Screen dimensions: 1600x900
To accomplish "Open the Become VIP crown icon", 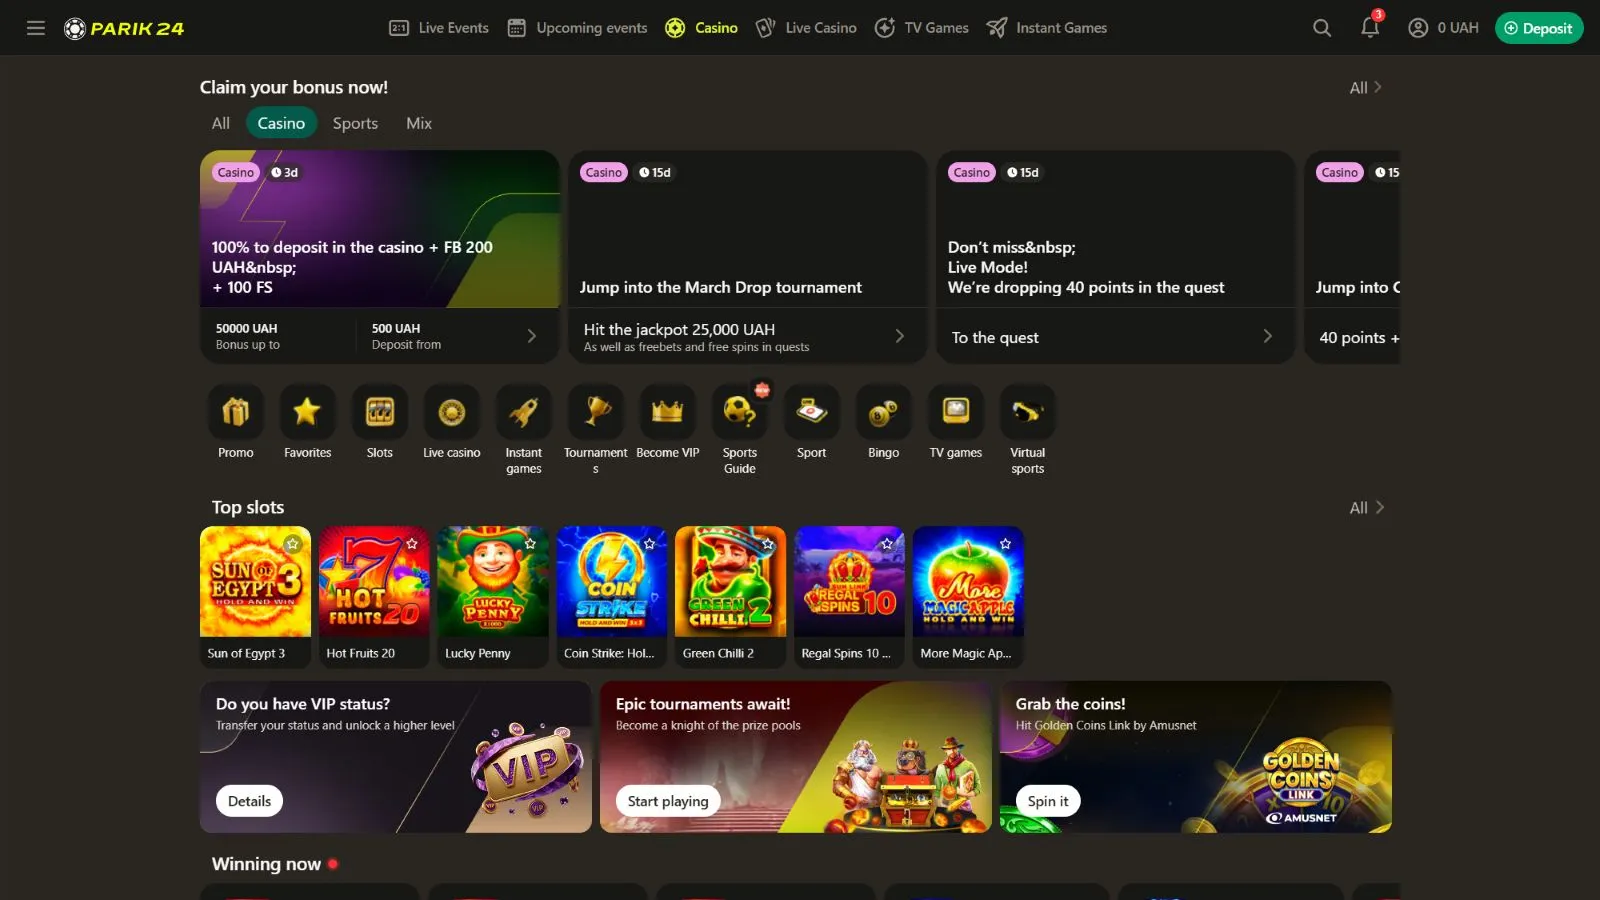I will (668, 412).
